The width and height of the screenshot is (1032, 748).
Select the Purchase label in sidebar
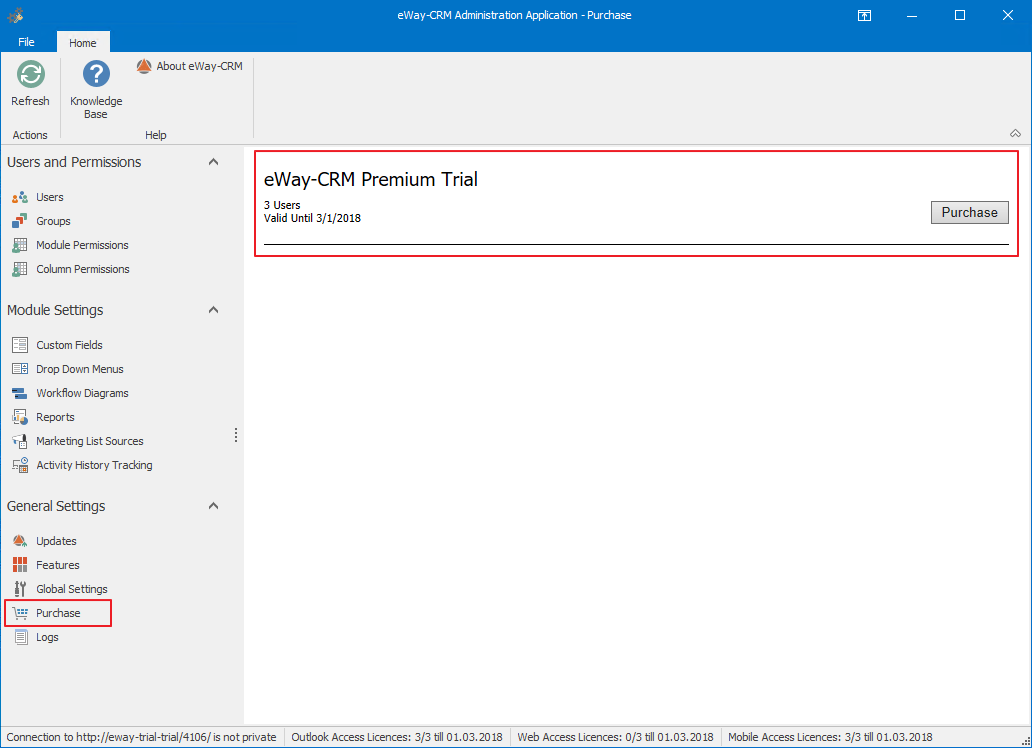point(58,613)
